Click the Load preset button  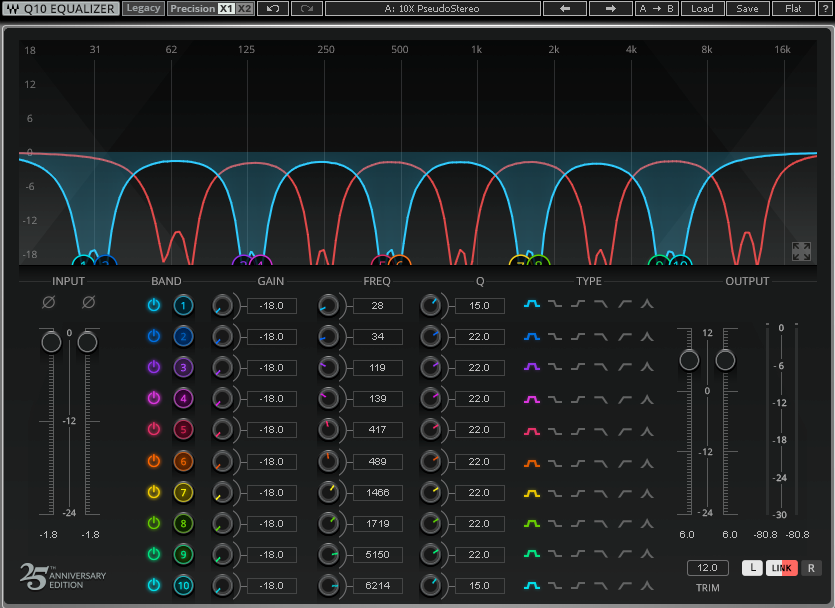coord(702,9)
